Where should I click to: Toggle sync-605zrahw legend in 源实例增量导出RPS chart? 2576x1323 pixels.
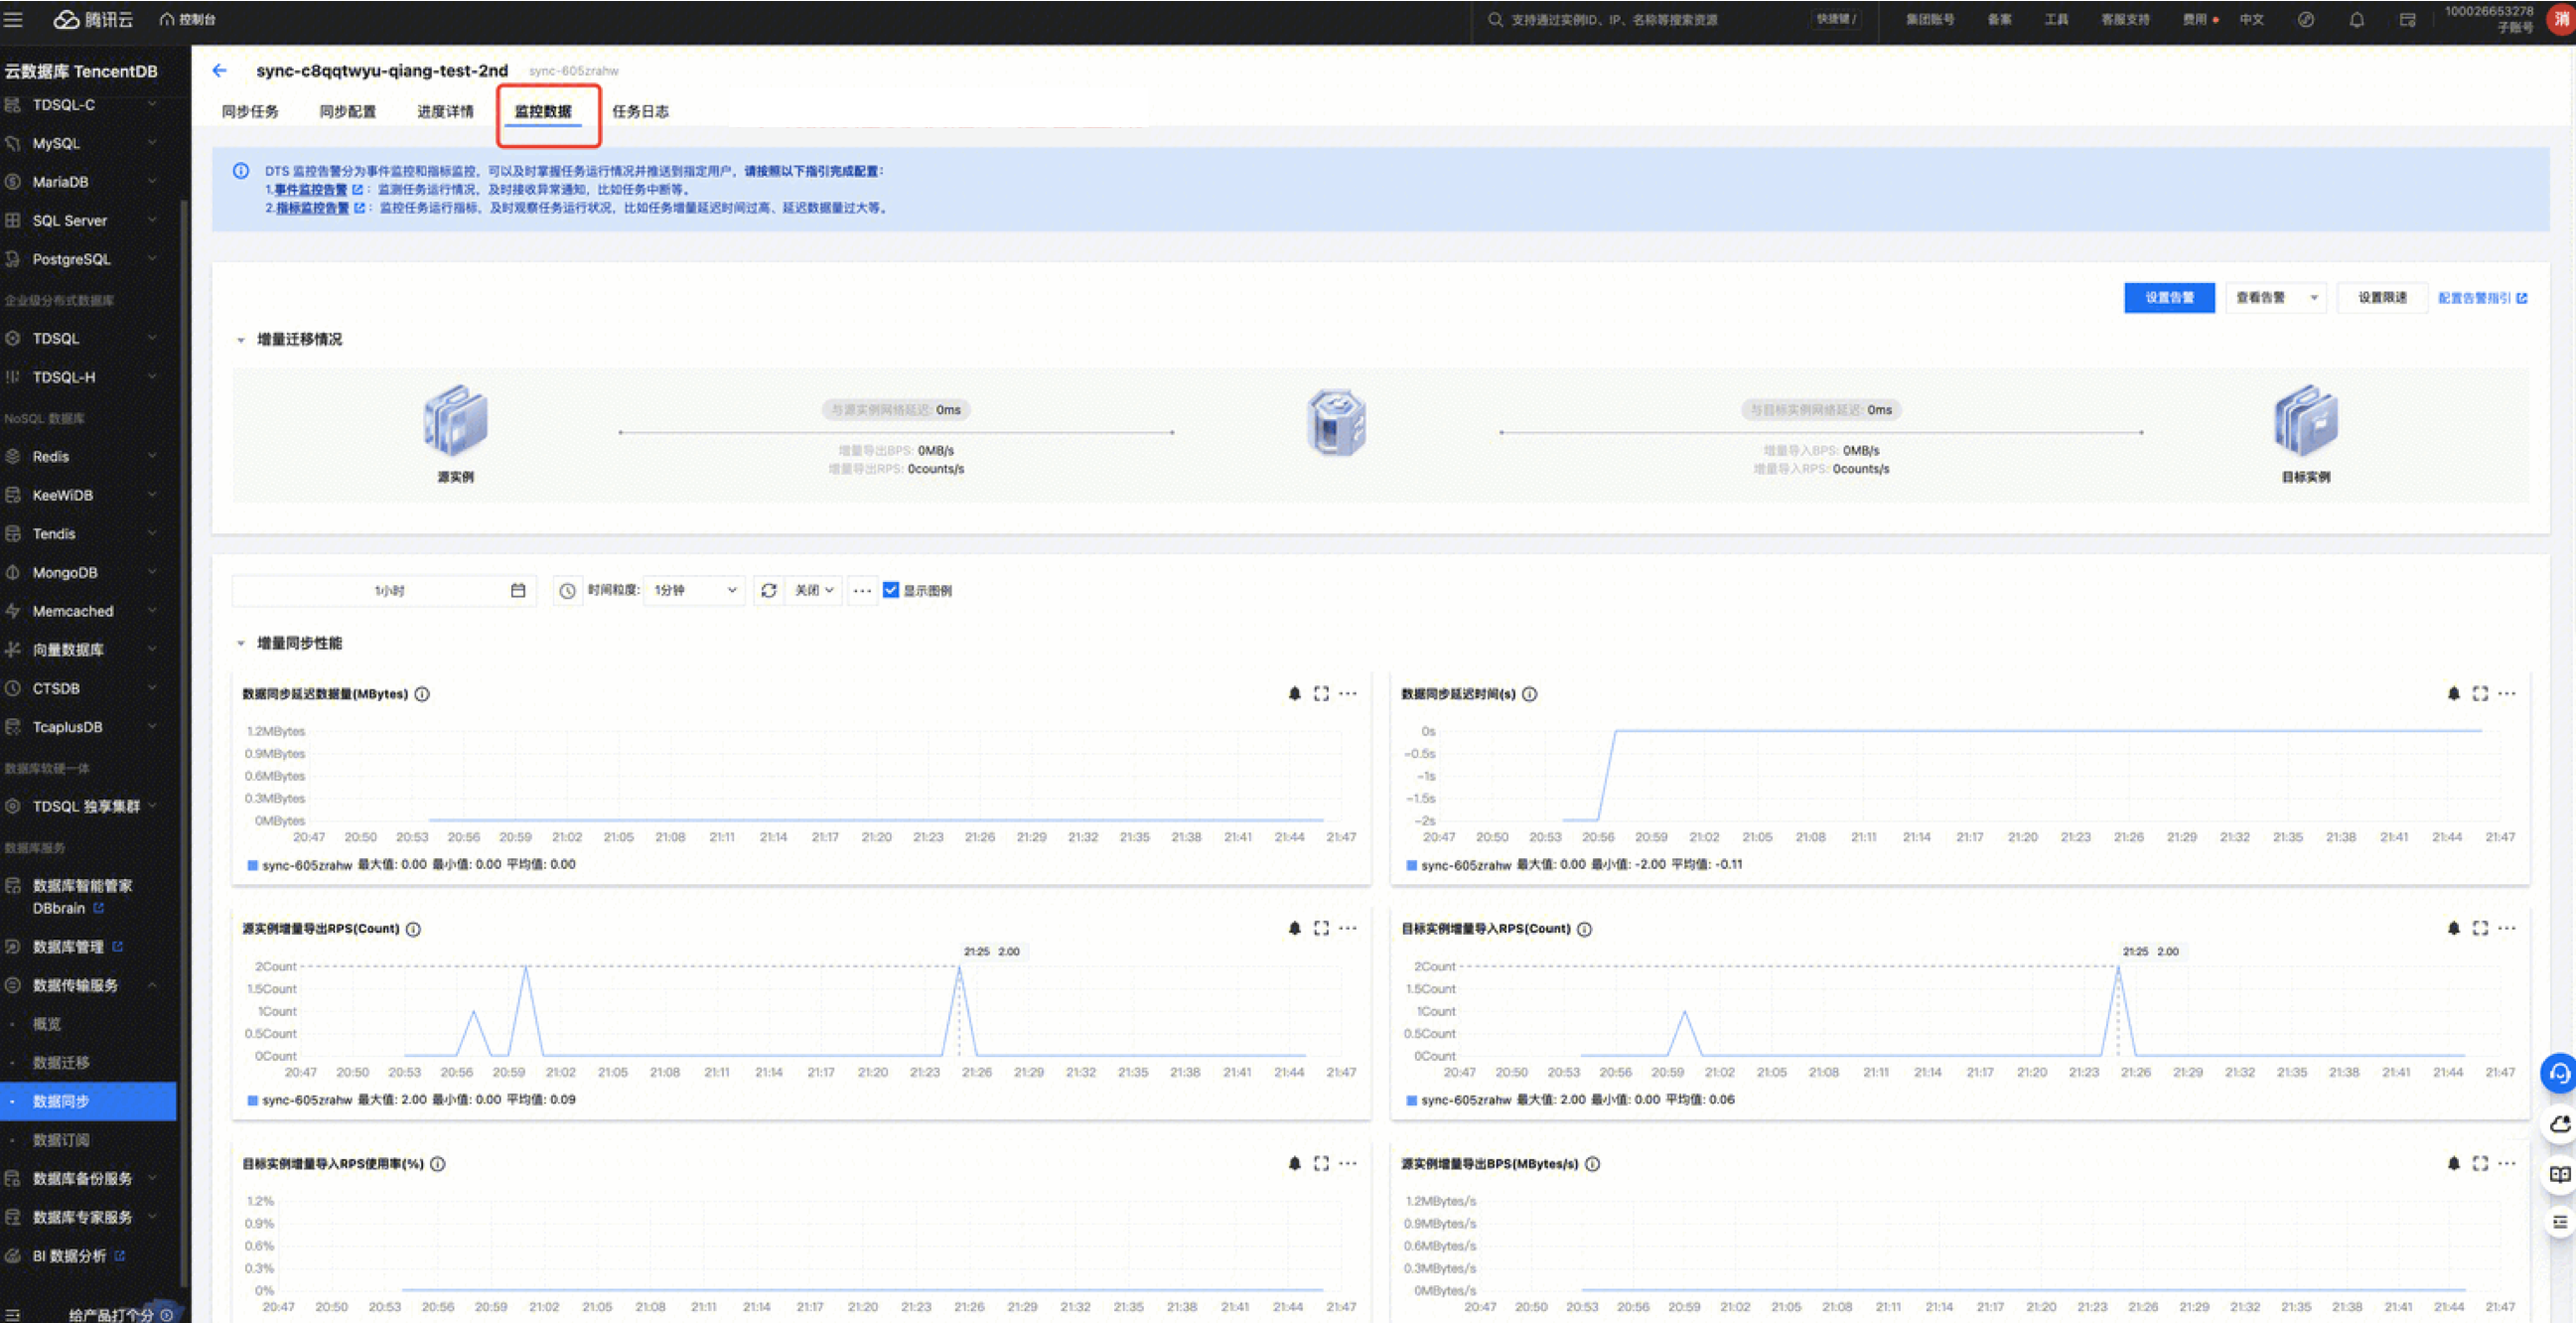coord(306,1099)
